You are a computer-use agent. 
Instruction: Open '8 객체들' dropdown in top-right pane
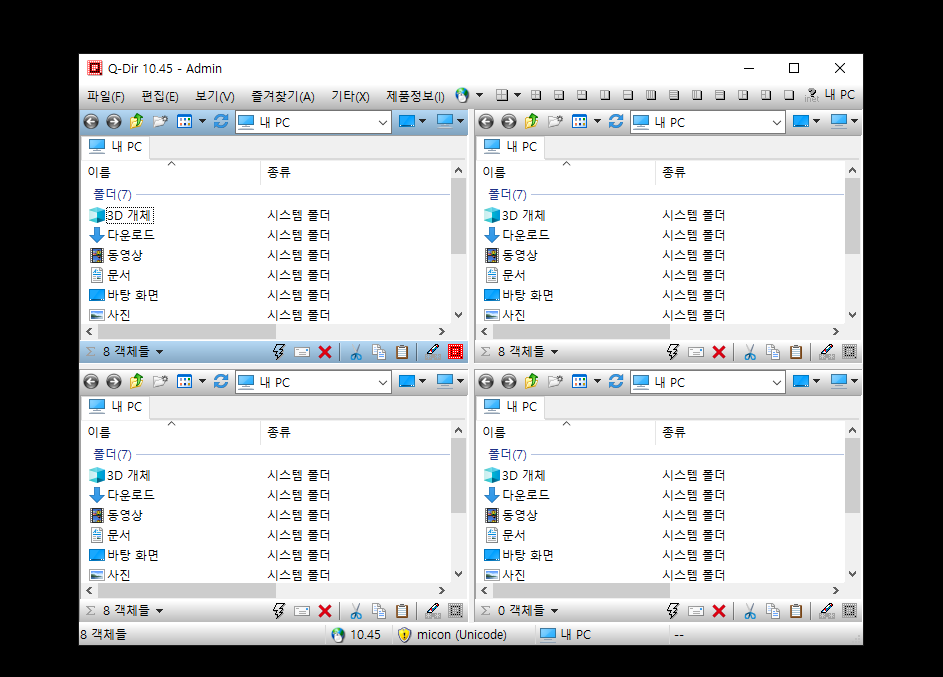(x=554, y=352)
